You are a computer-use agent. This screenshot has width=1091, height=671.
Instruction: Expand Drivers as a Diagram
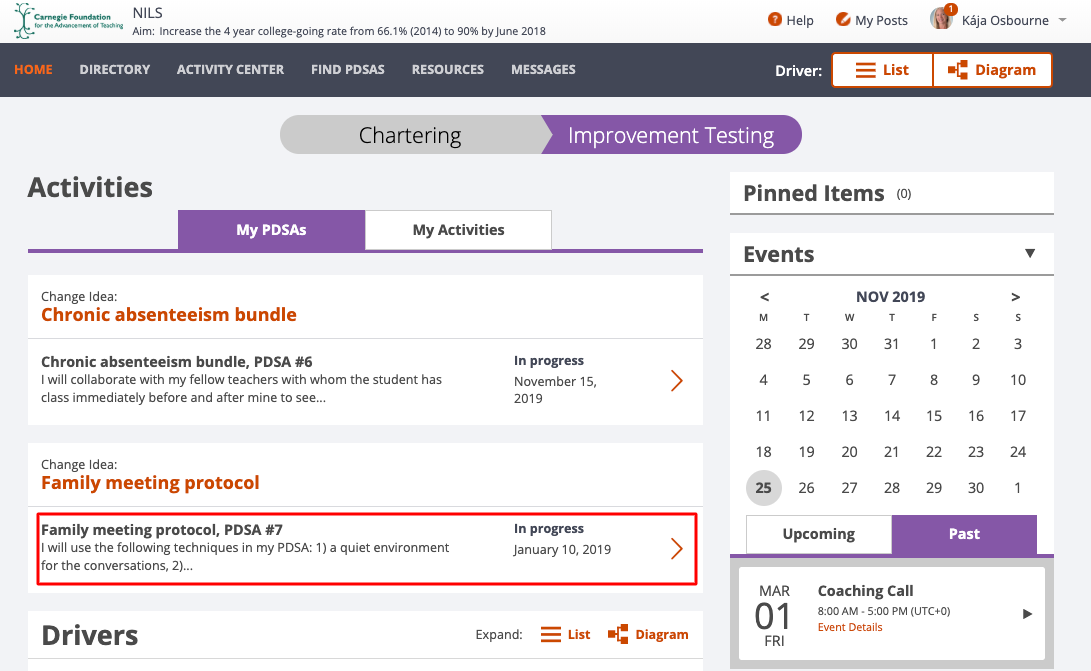point(648,634)
